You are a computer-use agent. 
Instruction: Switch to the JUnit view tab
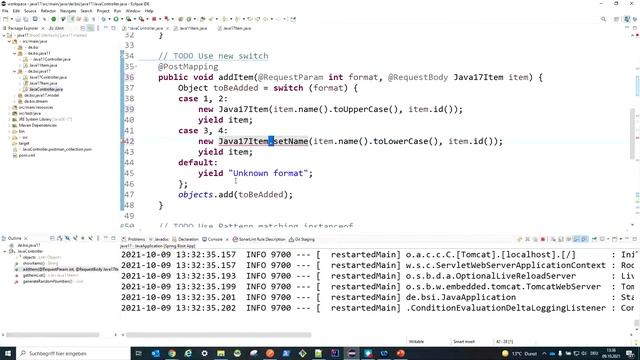pyautogui.click(x=56, y=28)
